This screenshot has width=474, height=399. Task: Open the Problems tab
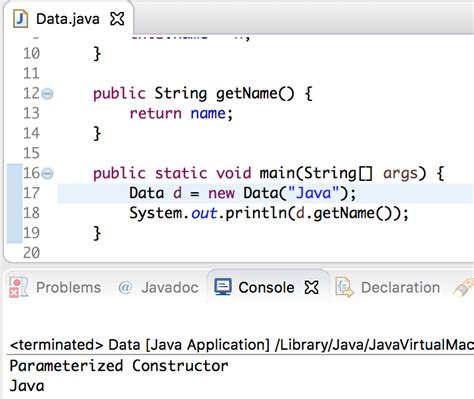point(68,287)
